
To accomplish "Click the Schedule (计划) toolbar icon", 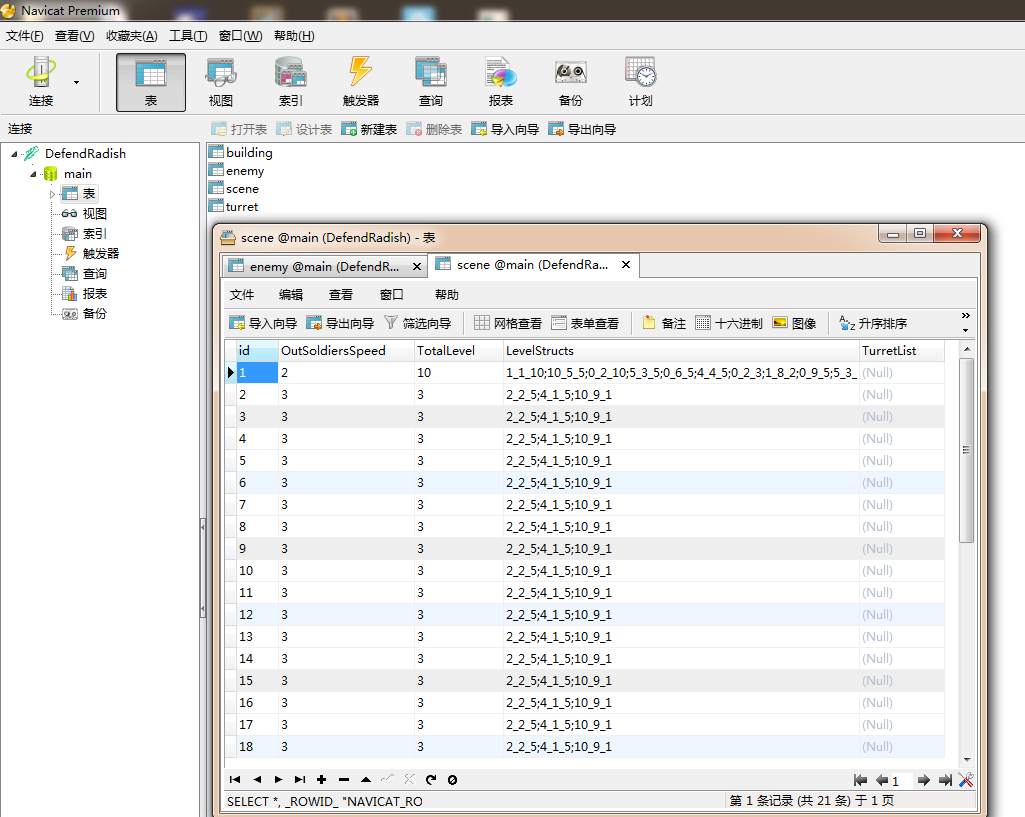I will 640,82.
